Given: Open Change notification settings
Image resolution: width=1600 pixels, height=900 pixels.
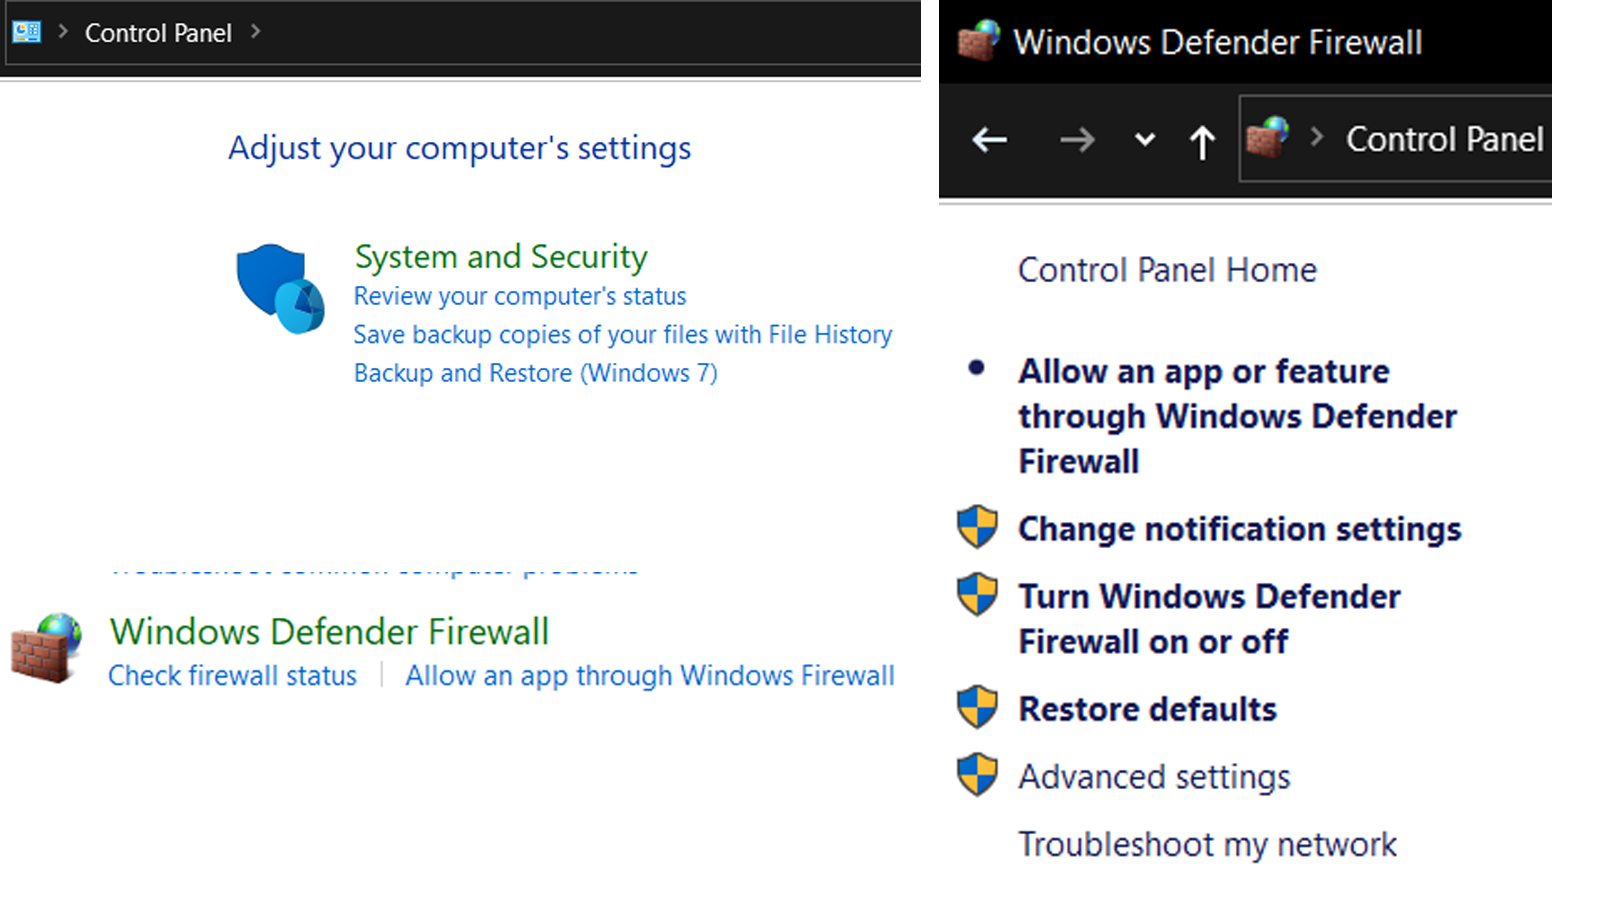Looking at the screenshot, I should click(x=1240, y=529).
